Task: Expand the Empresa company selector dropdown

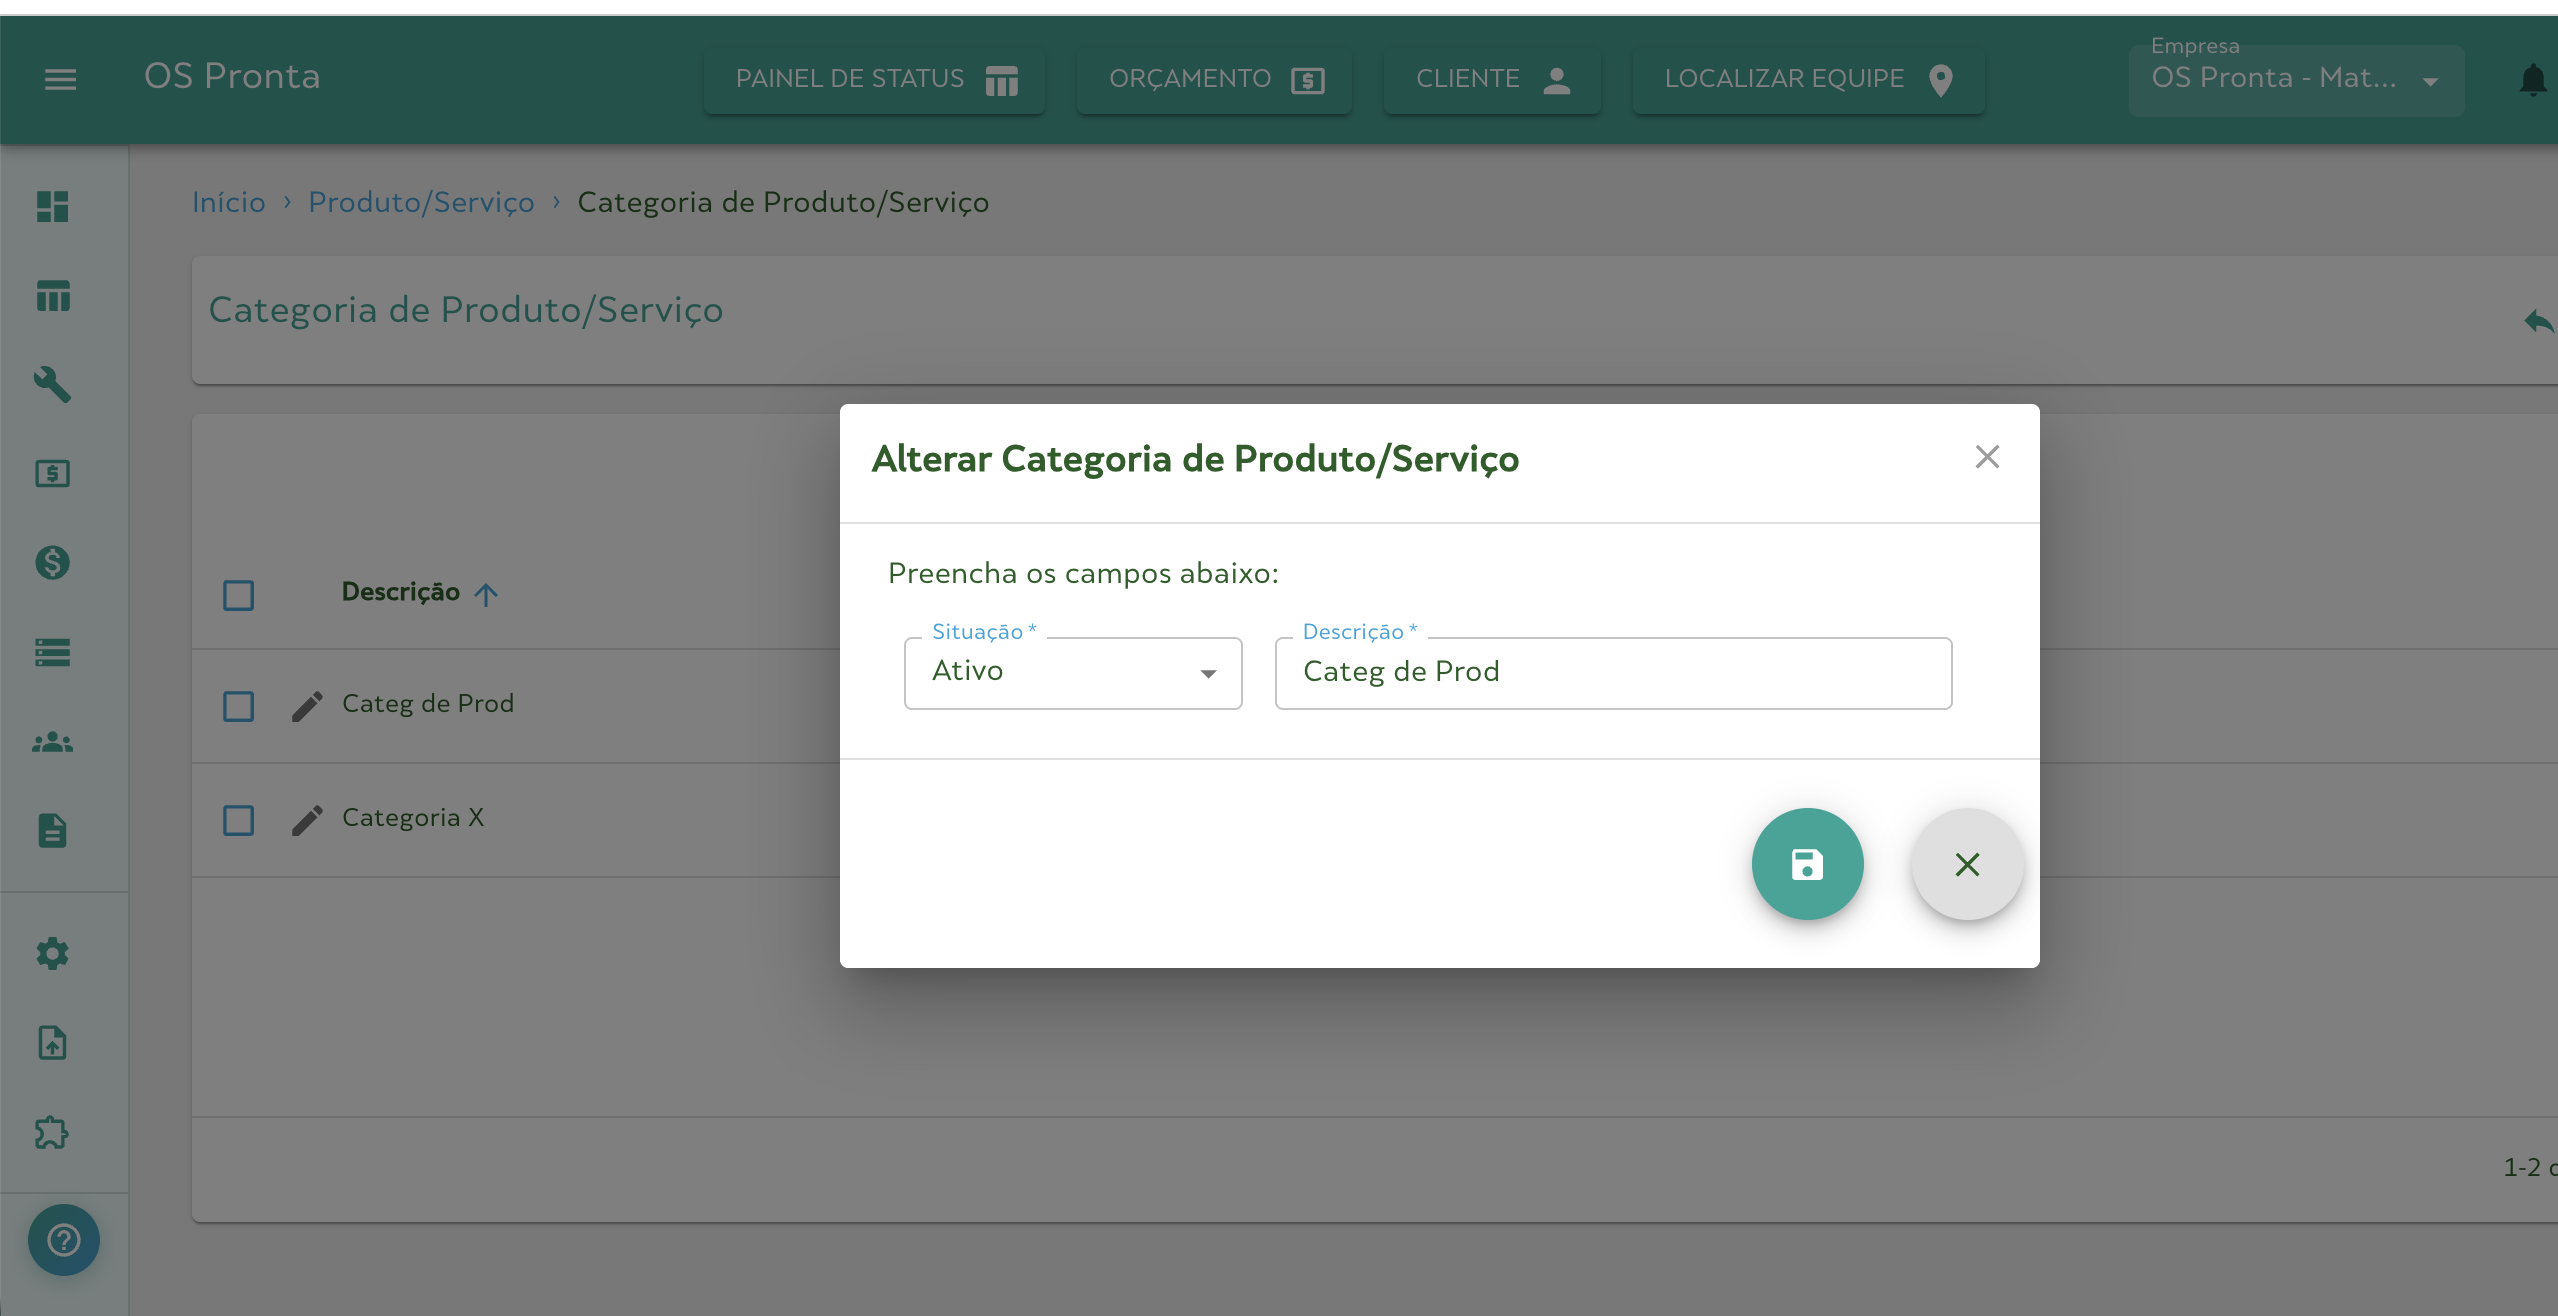Action: pyautogui.click(x=2430, y=82)
